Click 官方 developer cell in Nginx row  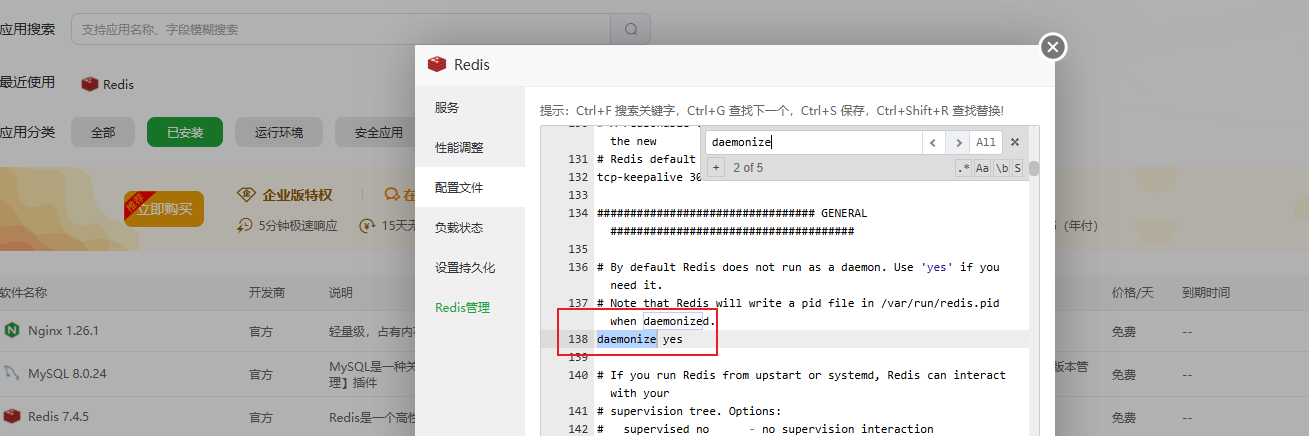(261, 330)
